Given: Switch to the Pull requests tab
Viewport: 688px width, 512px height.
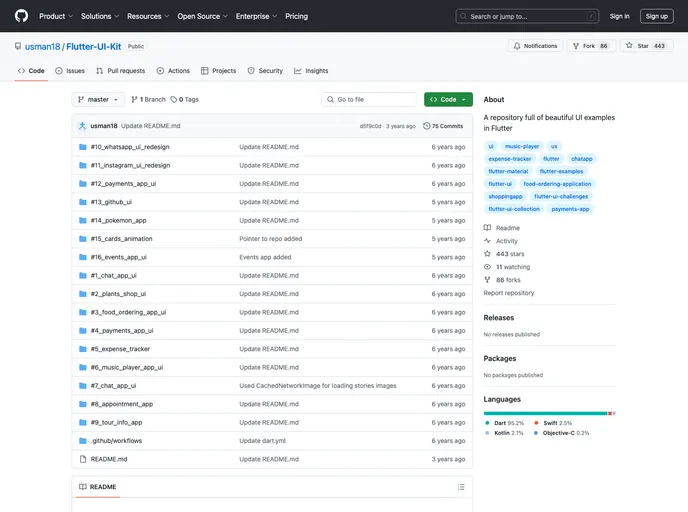Looking at the screenshot, I should [x=121, y=71].
